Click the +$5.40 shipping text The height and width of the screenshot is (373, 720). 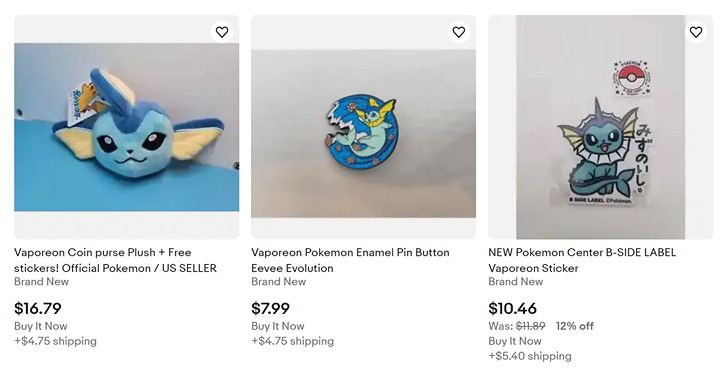pyautogui.click(x=530, y=356)
